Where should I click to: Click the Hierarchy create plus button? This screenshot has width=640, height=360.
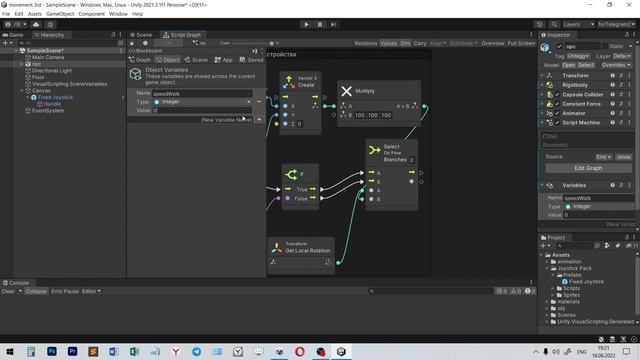[x=6, y=43]
